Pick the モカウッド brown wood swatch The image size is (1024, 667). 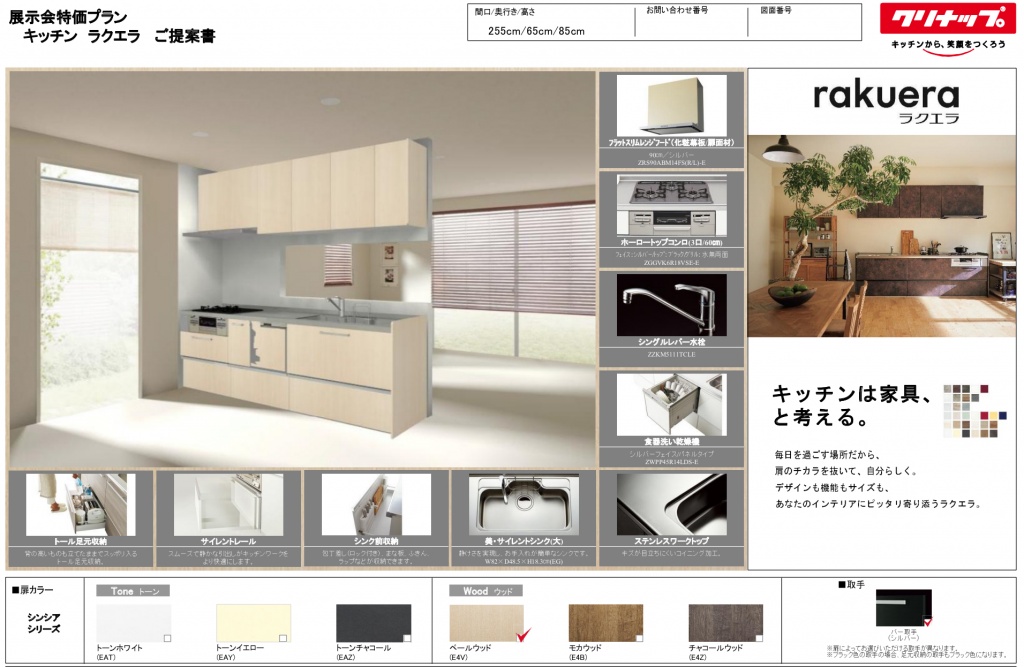tap(606, 623)
